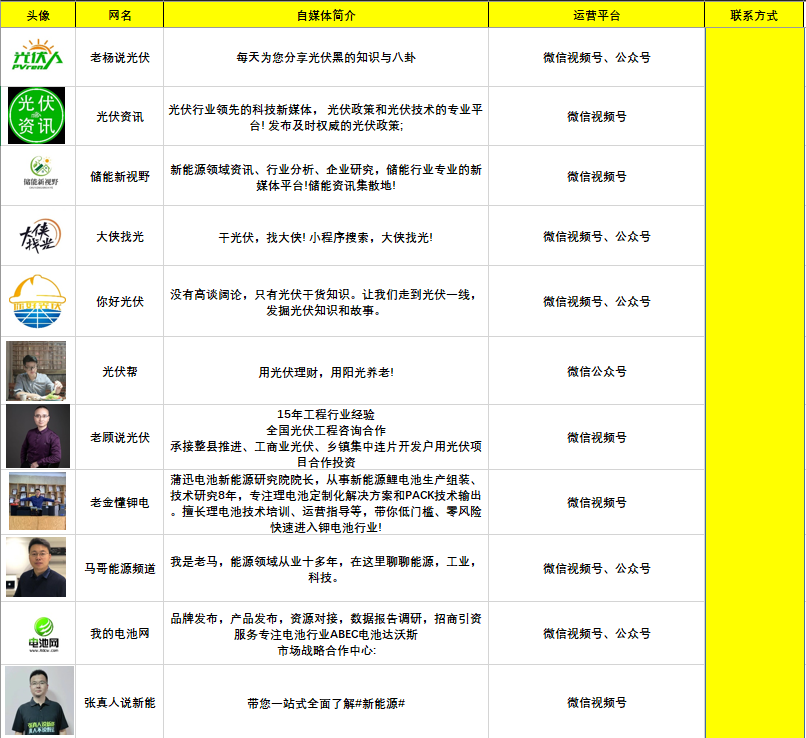Click the 张真人说新能 avatar photo
Viewport: 806px width, 738px height.
click(39, 702)
